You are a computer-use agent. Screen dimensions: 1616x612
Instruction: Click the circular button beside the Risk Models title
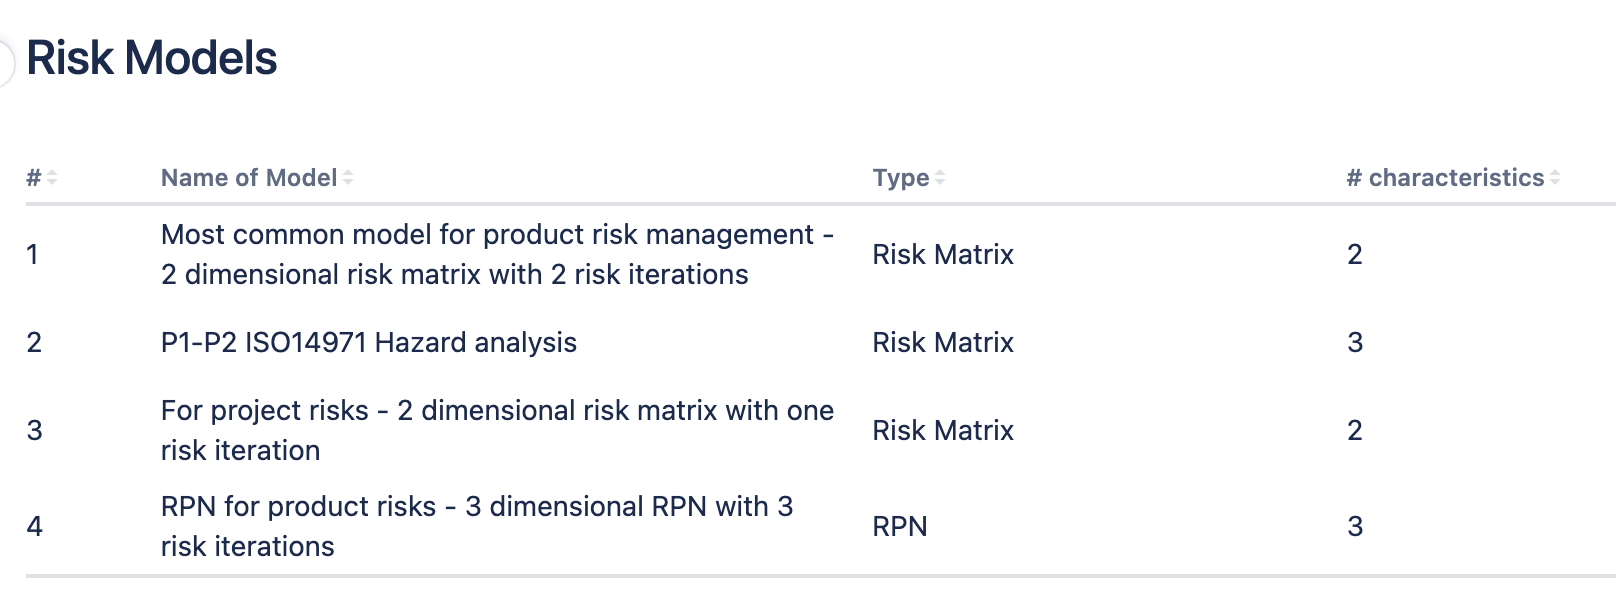8,60
